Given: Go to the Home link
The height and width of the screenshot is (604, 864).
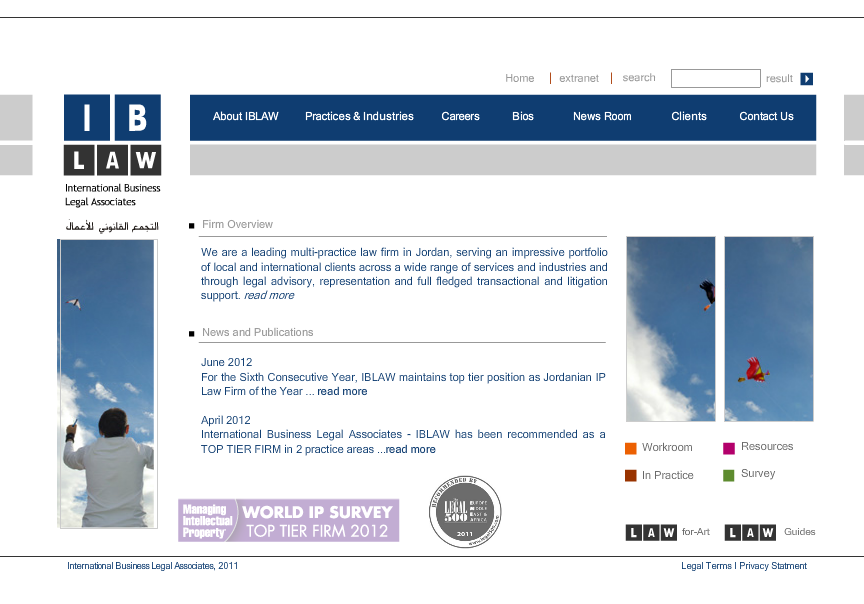Looking at the screenshot, I should coord(520,78).
